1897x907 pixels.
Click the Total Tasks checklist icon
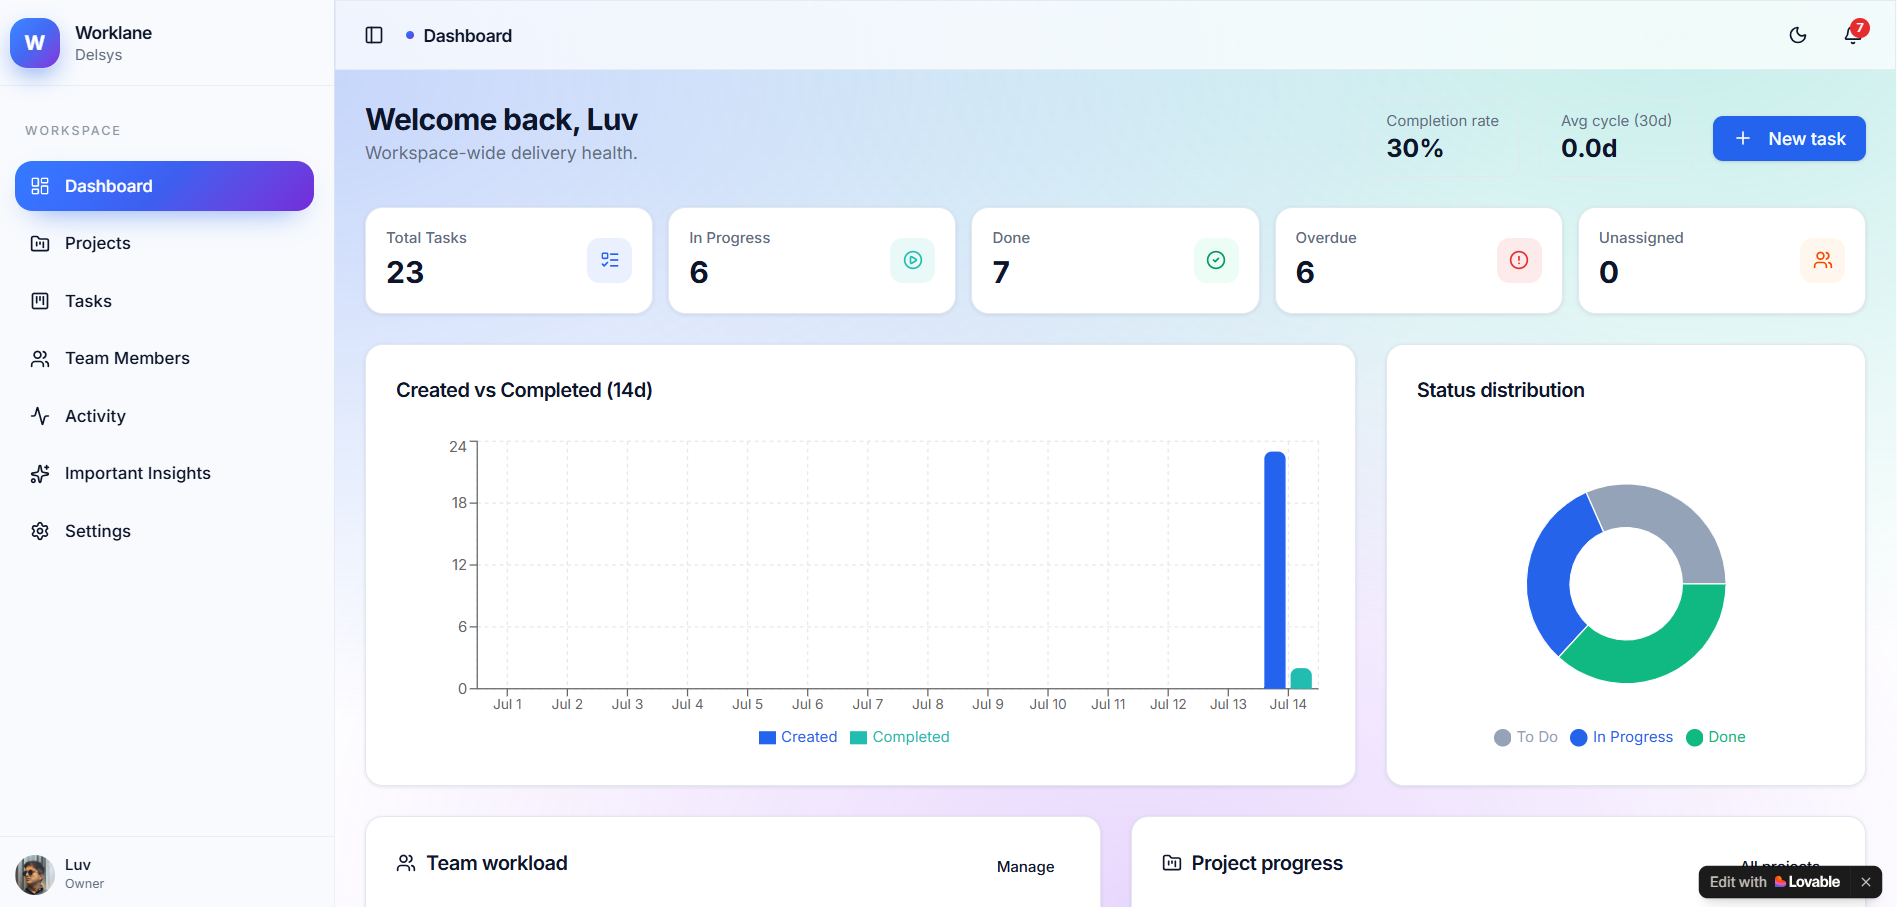pyautogui.click(x=609, y=260)
